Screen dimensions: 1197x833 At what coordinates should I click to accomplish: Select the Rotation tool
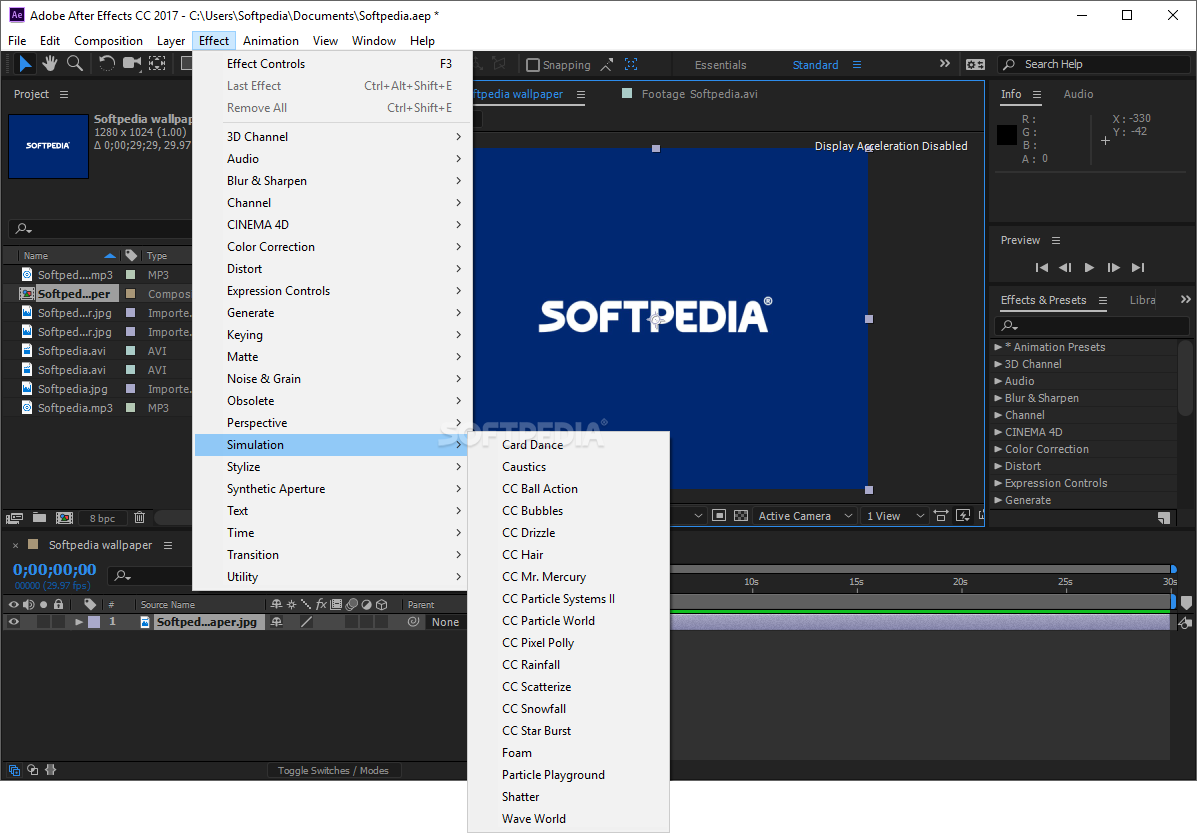pos(107,63)
